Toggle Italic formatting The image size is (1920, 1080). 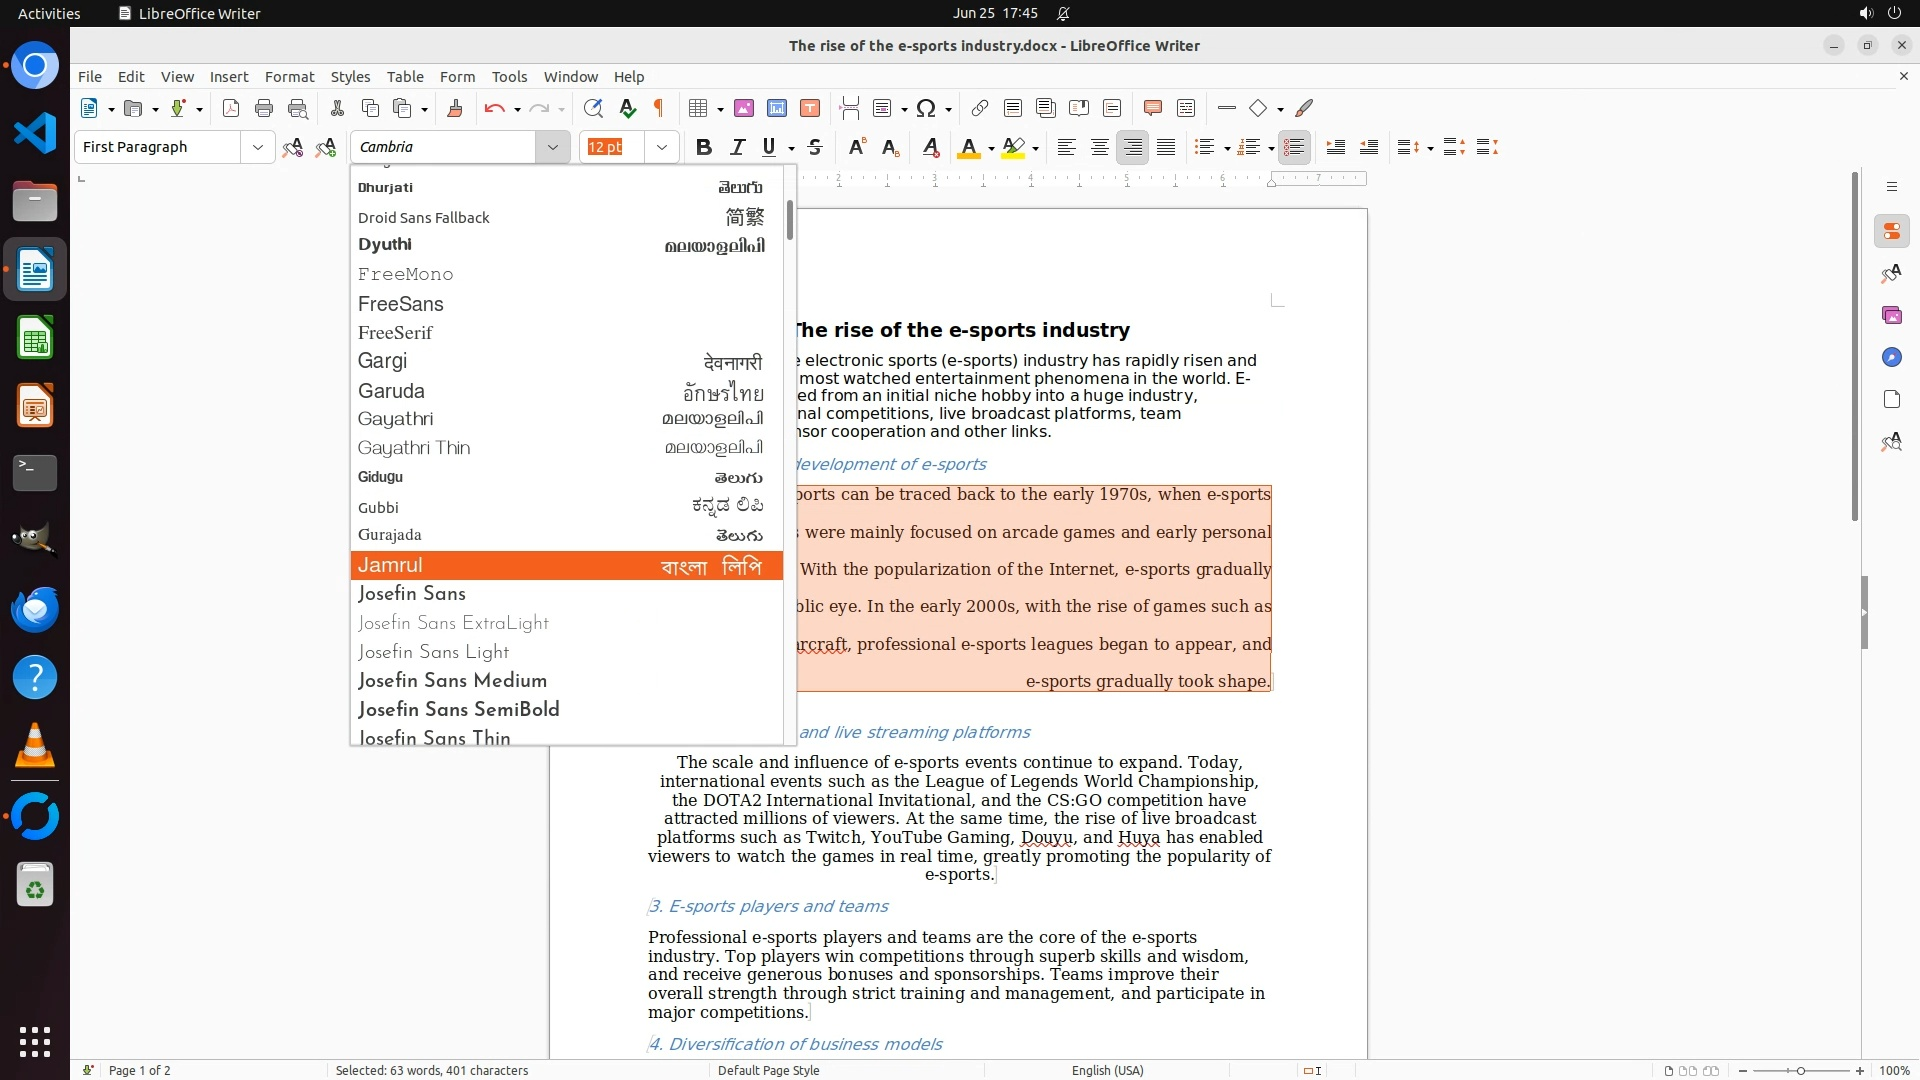pyautogui.click(x=737, y=148)
